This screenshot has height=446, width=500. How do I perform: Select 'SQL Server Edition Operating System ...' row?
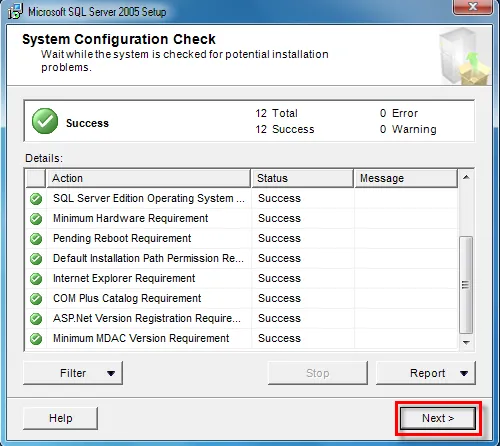click(x=242, y=198)
